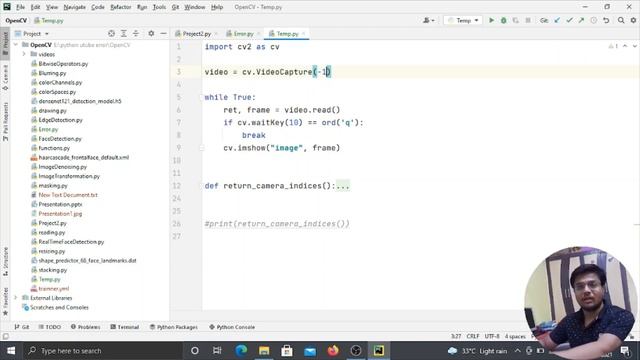
Task: Open Task View on taskbar
Action: (217, 351)
